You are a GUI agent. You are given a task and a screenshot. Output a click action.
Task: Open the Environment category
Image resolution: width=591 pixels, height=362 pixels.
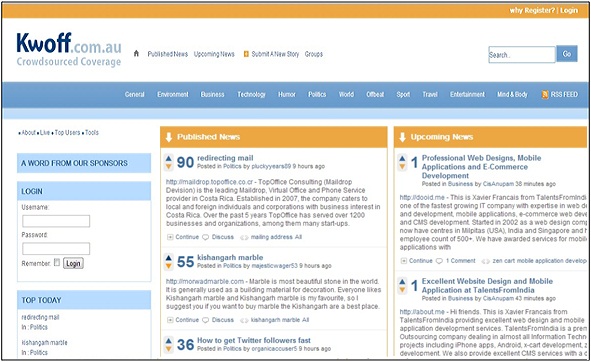click(x=173, y=95)
